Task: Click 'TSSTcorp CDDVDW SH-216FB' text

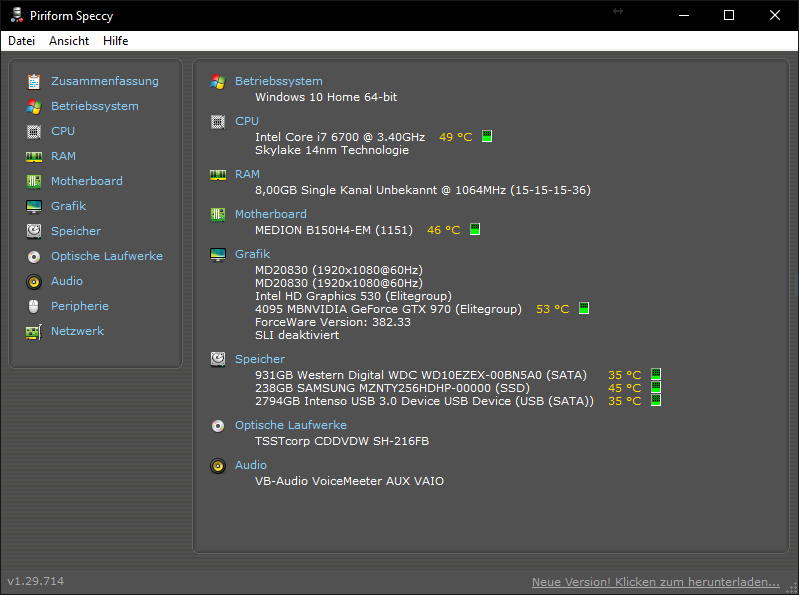Action: (342, 441)
